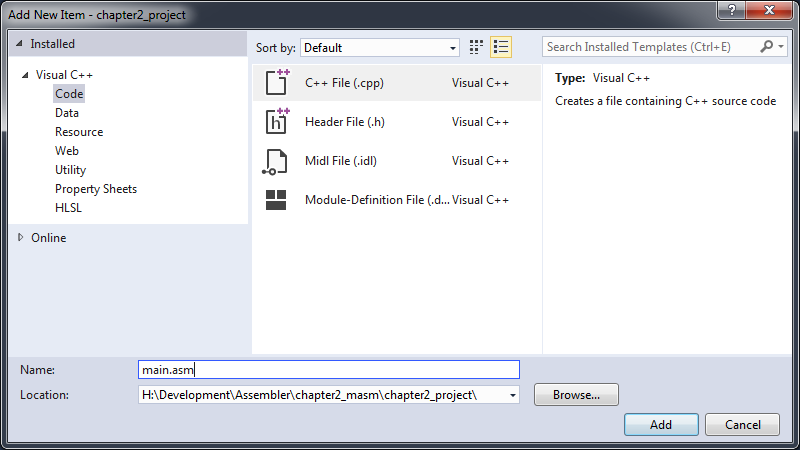Expand the Online section

[x=22, y=238]
